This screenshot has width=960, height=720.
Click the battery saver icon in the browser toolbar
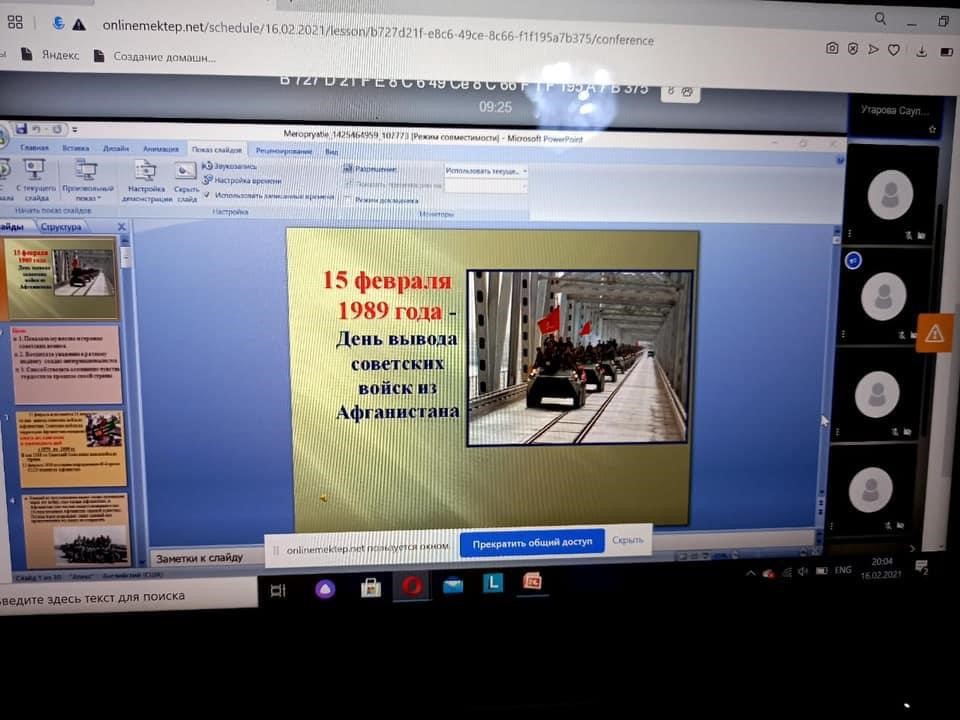(947, 52)
